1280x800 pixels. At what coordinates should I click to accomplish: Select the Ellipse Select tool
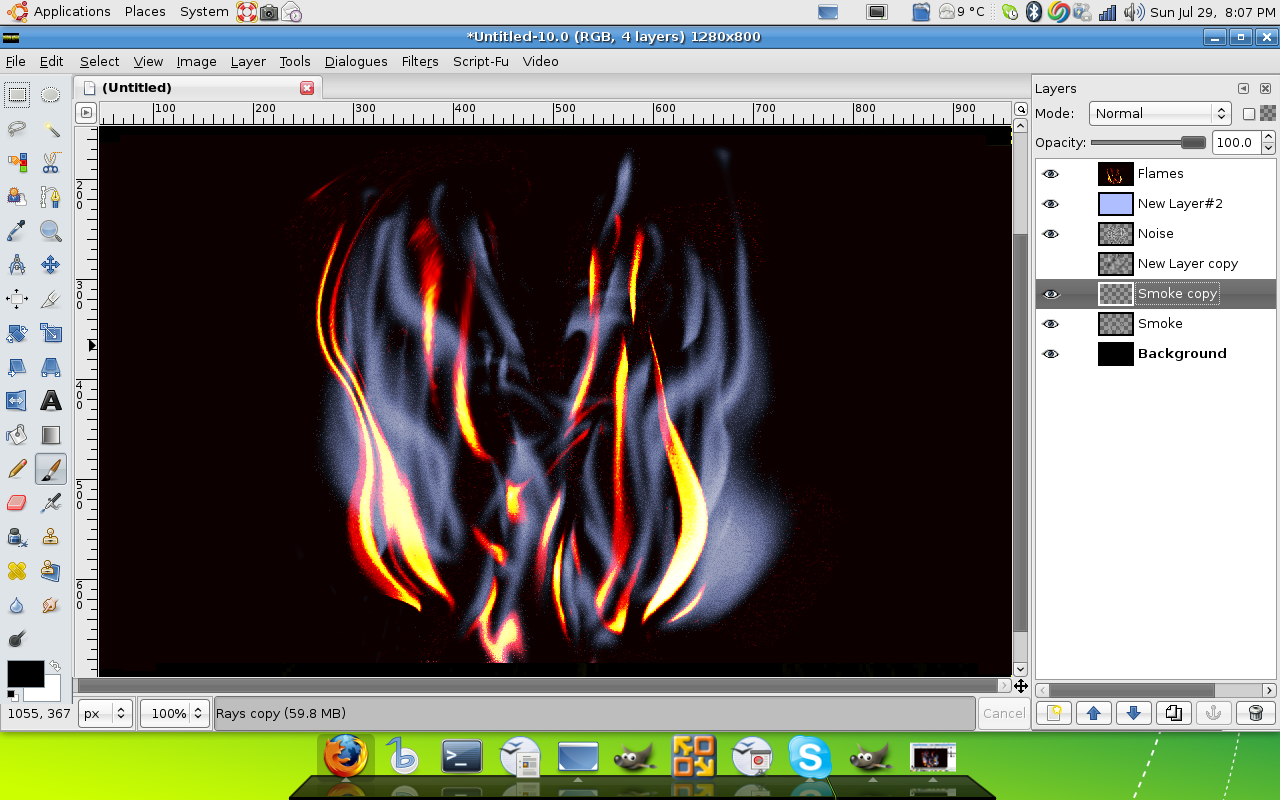tap(50, 95)
